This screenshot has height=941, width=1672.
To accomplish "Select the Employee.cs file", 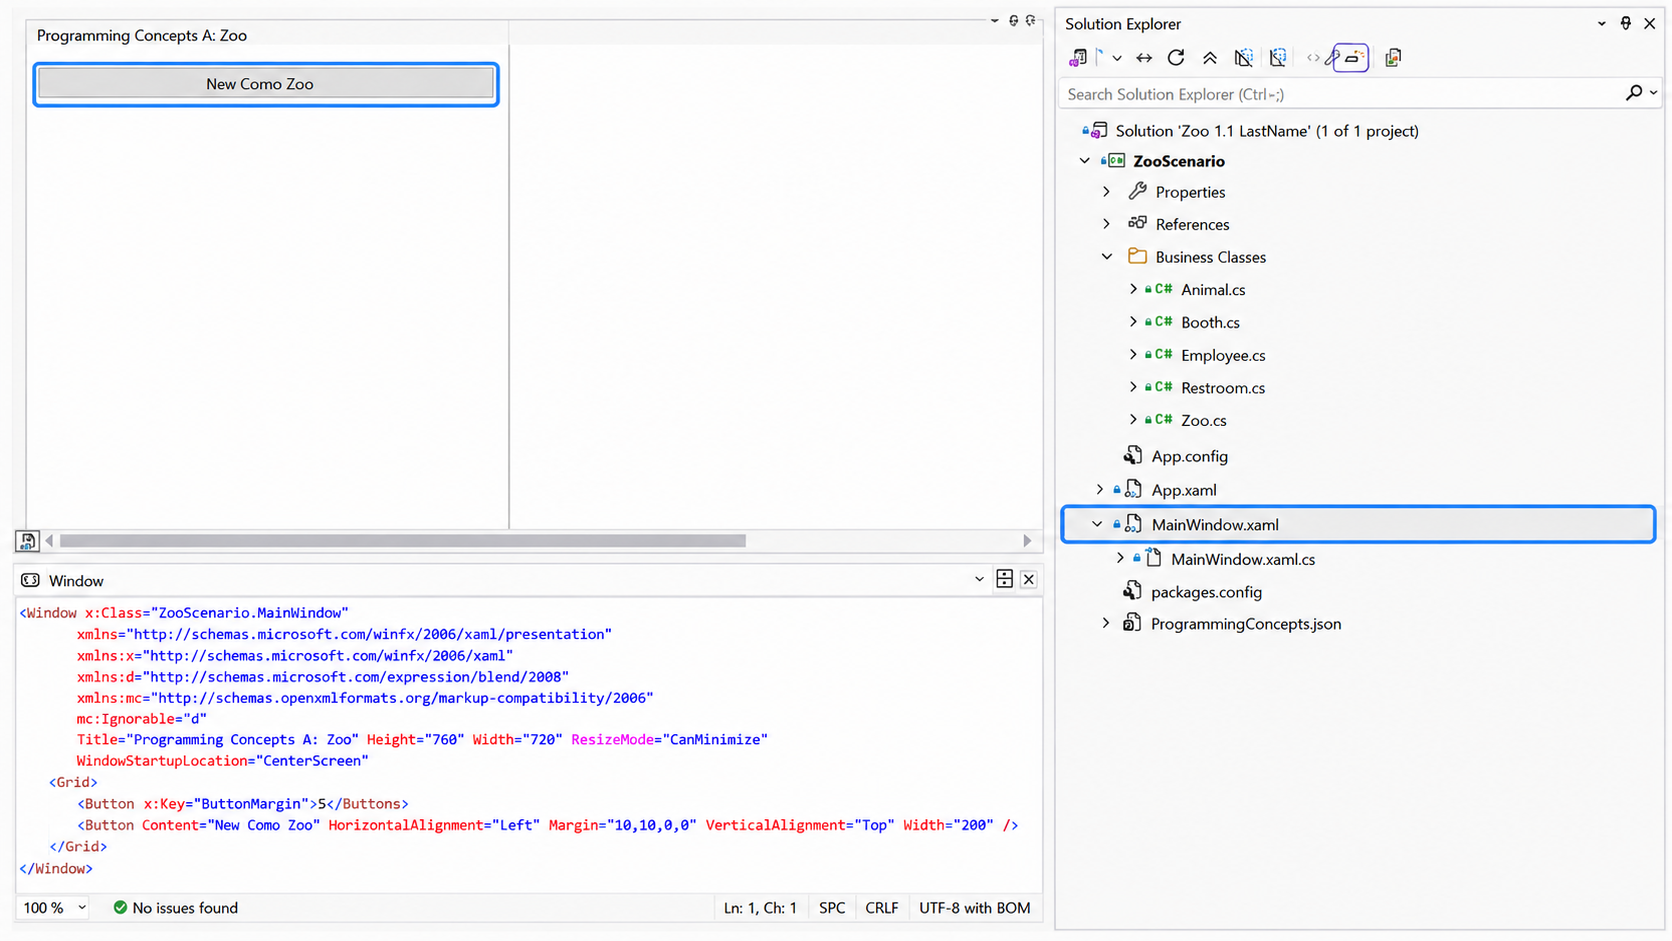I will click(1223, 355).
